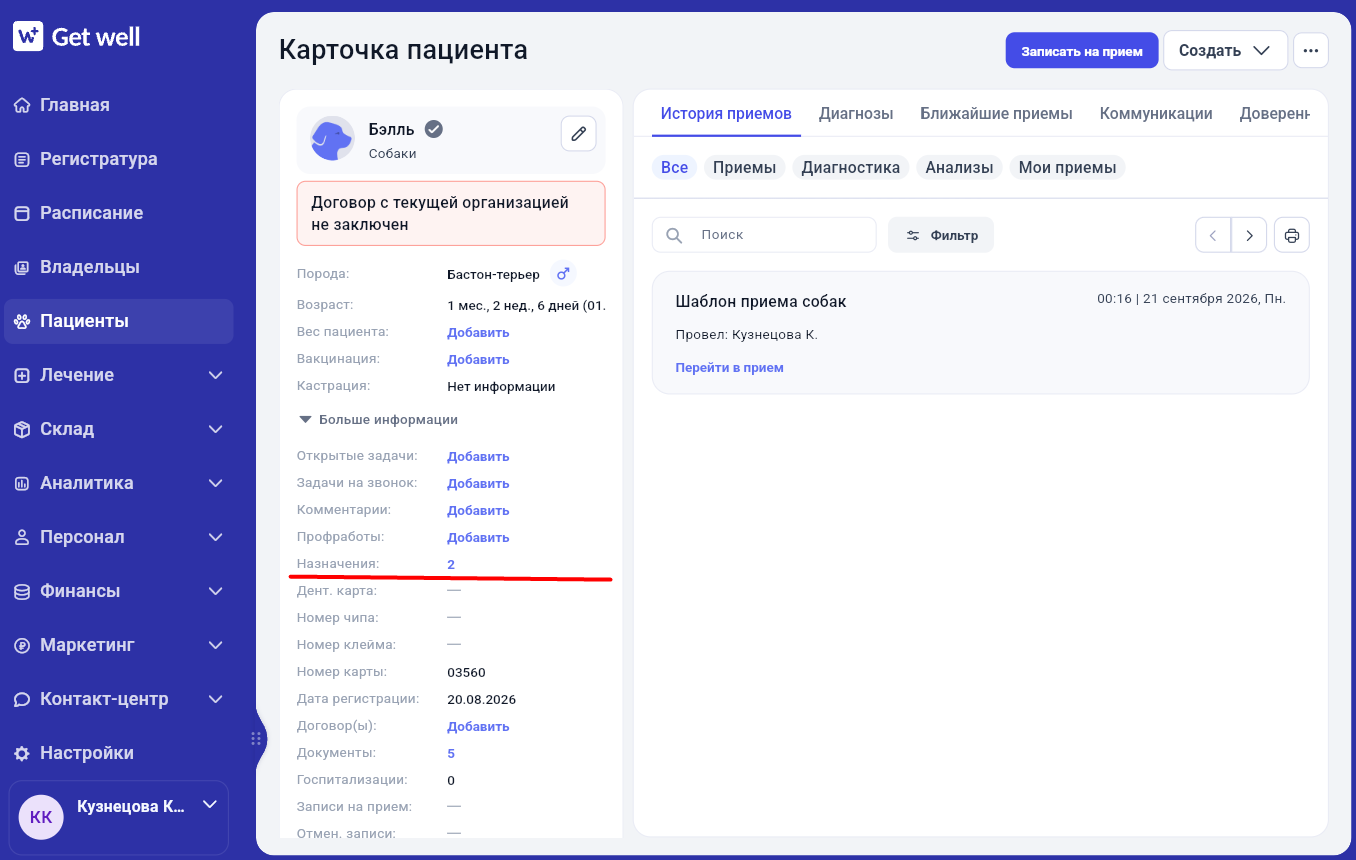This screenshot has height=860, width=1356.
Task: Open the Создать dropdown
Action: point(1225,50)
